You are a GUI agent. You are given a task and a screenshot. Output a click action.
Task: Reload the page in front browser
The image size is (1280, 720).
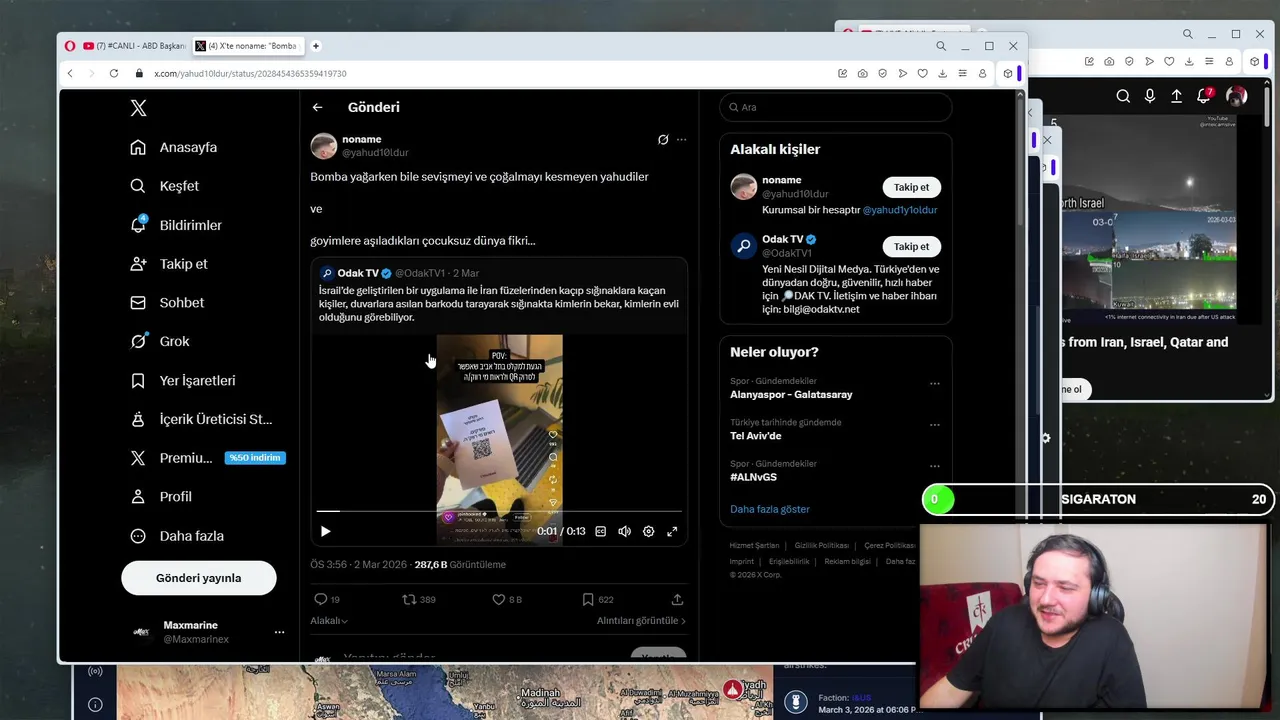(113, 73)
